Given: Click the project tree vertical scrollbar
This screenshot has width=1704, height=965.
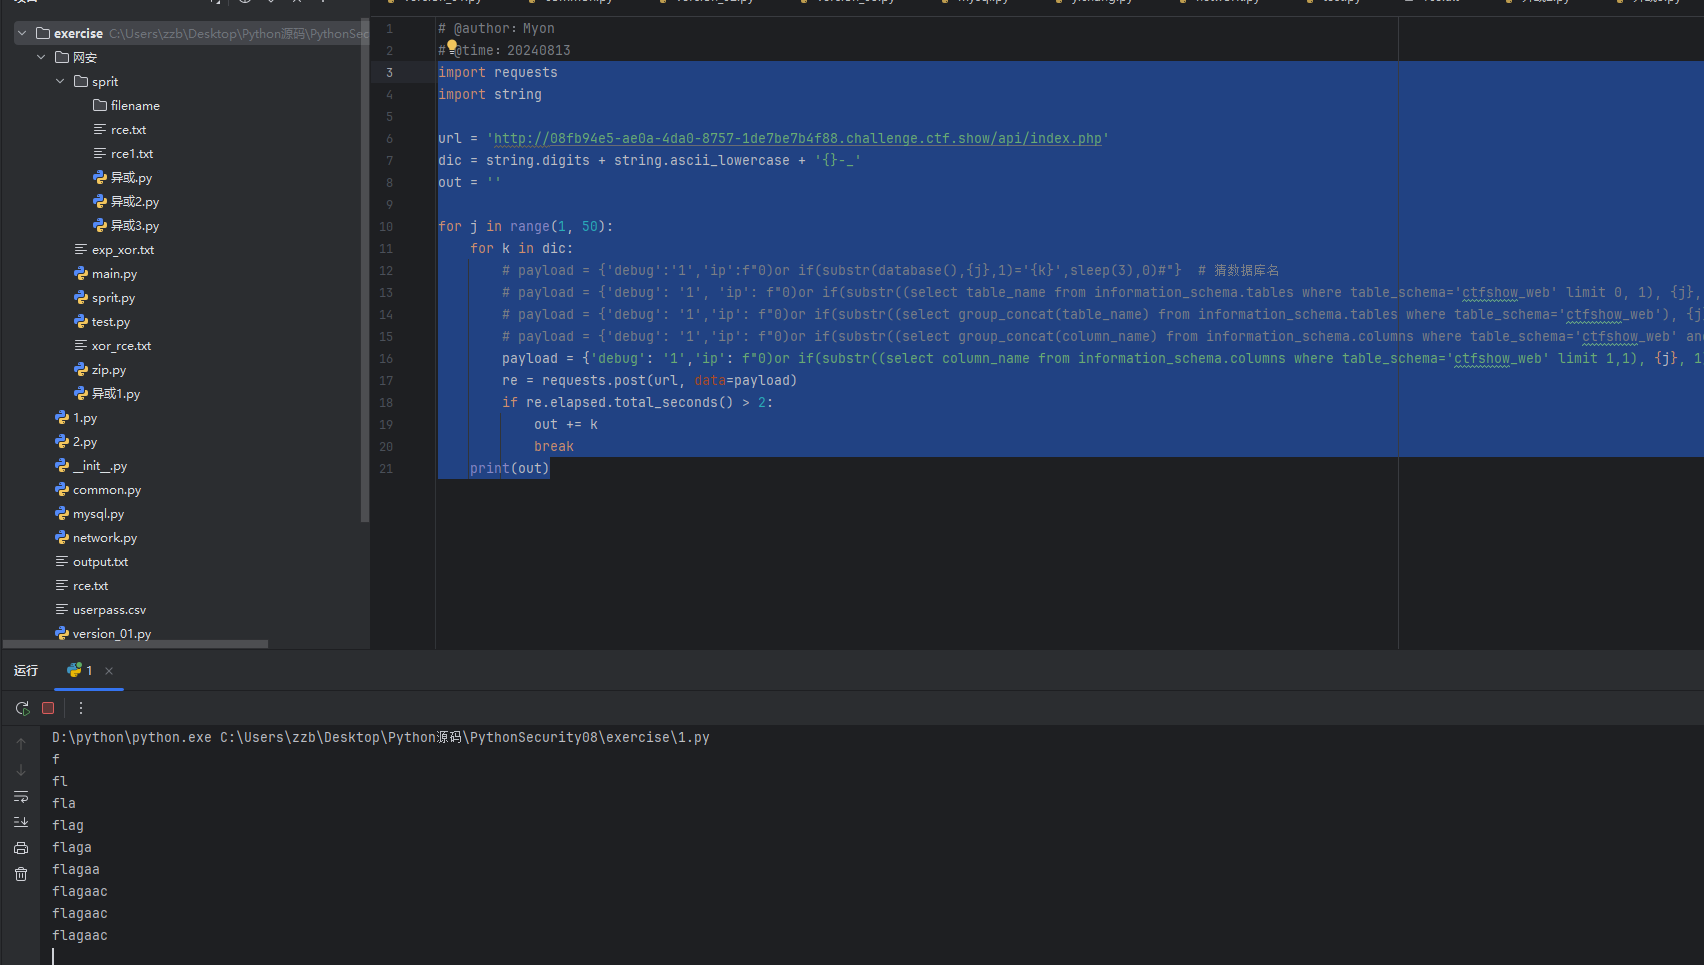Looking at the screenshot, I should pos(365,270).
